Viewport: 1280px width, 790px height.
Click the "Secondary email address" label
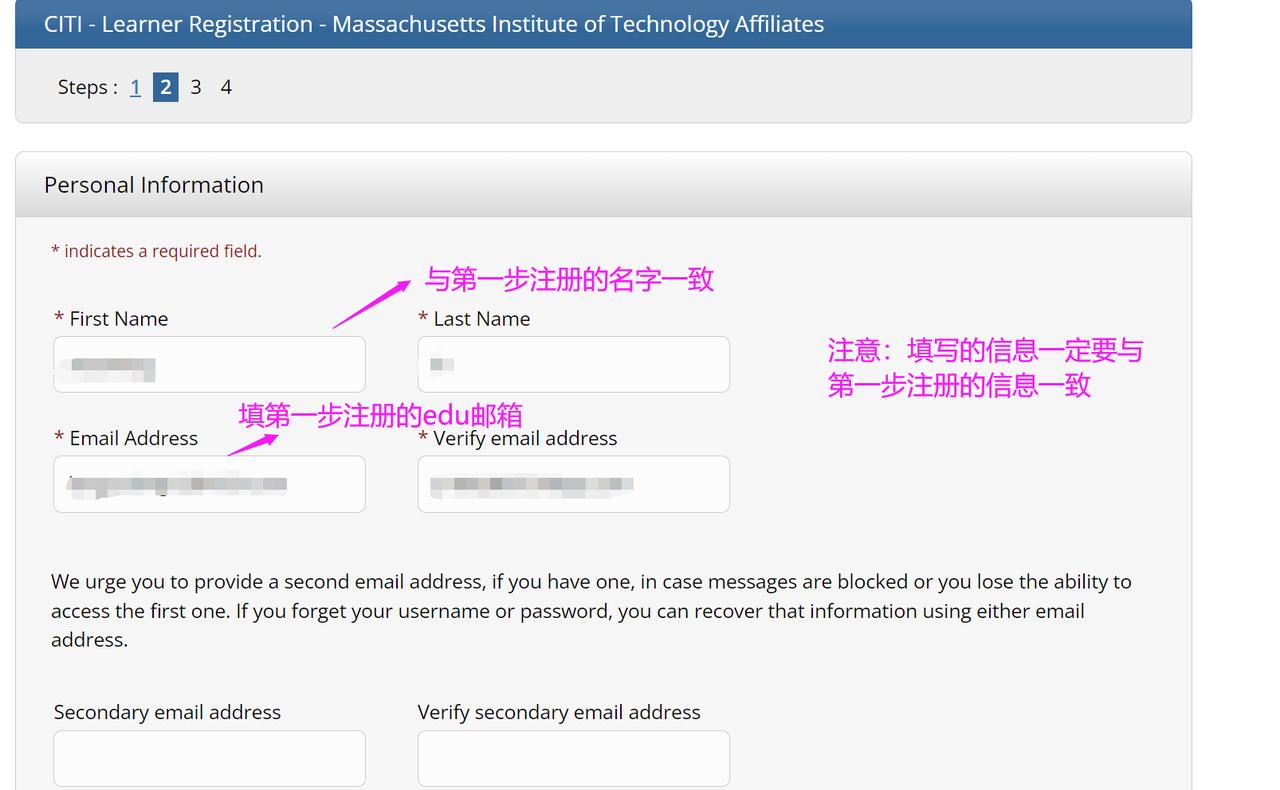(167, 712)
